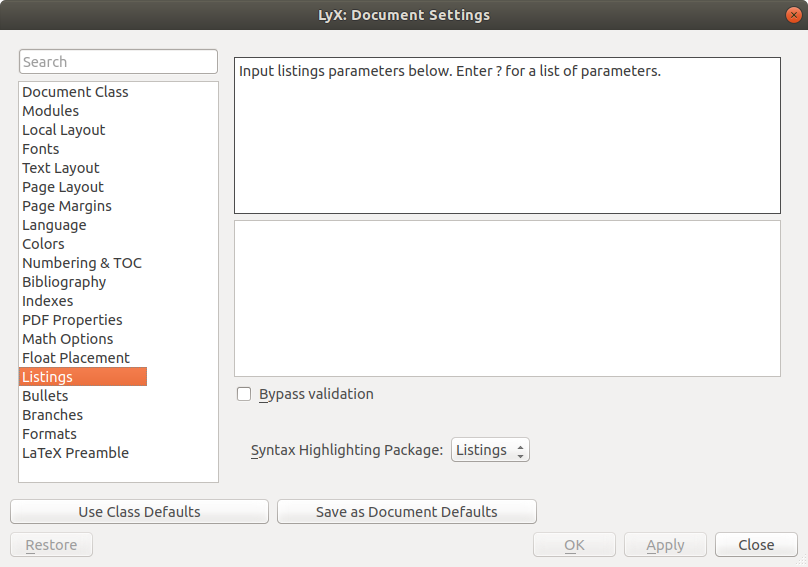Select the Fonts category
The height and width of the screenshot is (567, 808).
coord(41,149)
